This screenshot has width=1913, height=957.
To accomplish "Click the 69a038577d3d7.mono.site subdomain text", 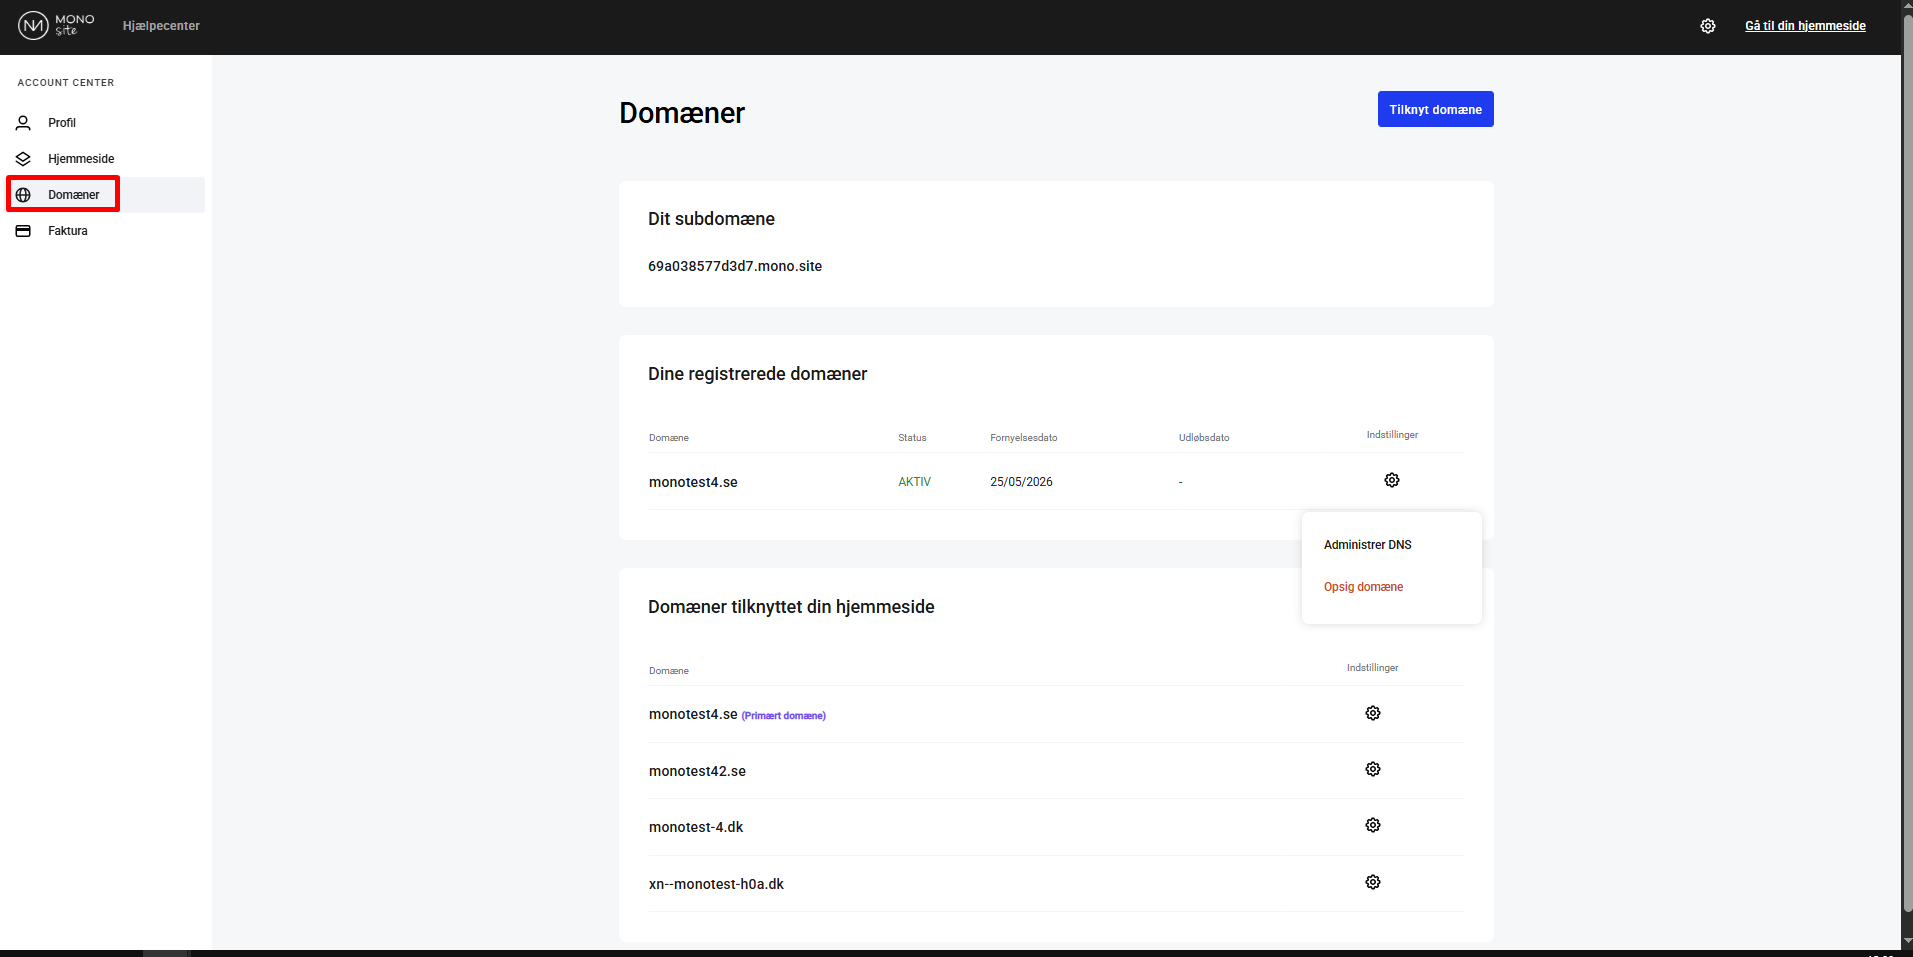I will pyautogui.click(x=735, y=266).
